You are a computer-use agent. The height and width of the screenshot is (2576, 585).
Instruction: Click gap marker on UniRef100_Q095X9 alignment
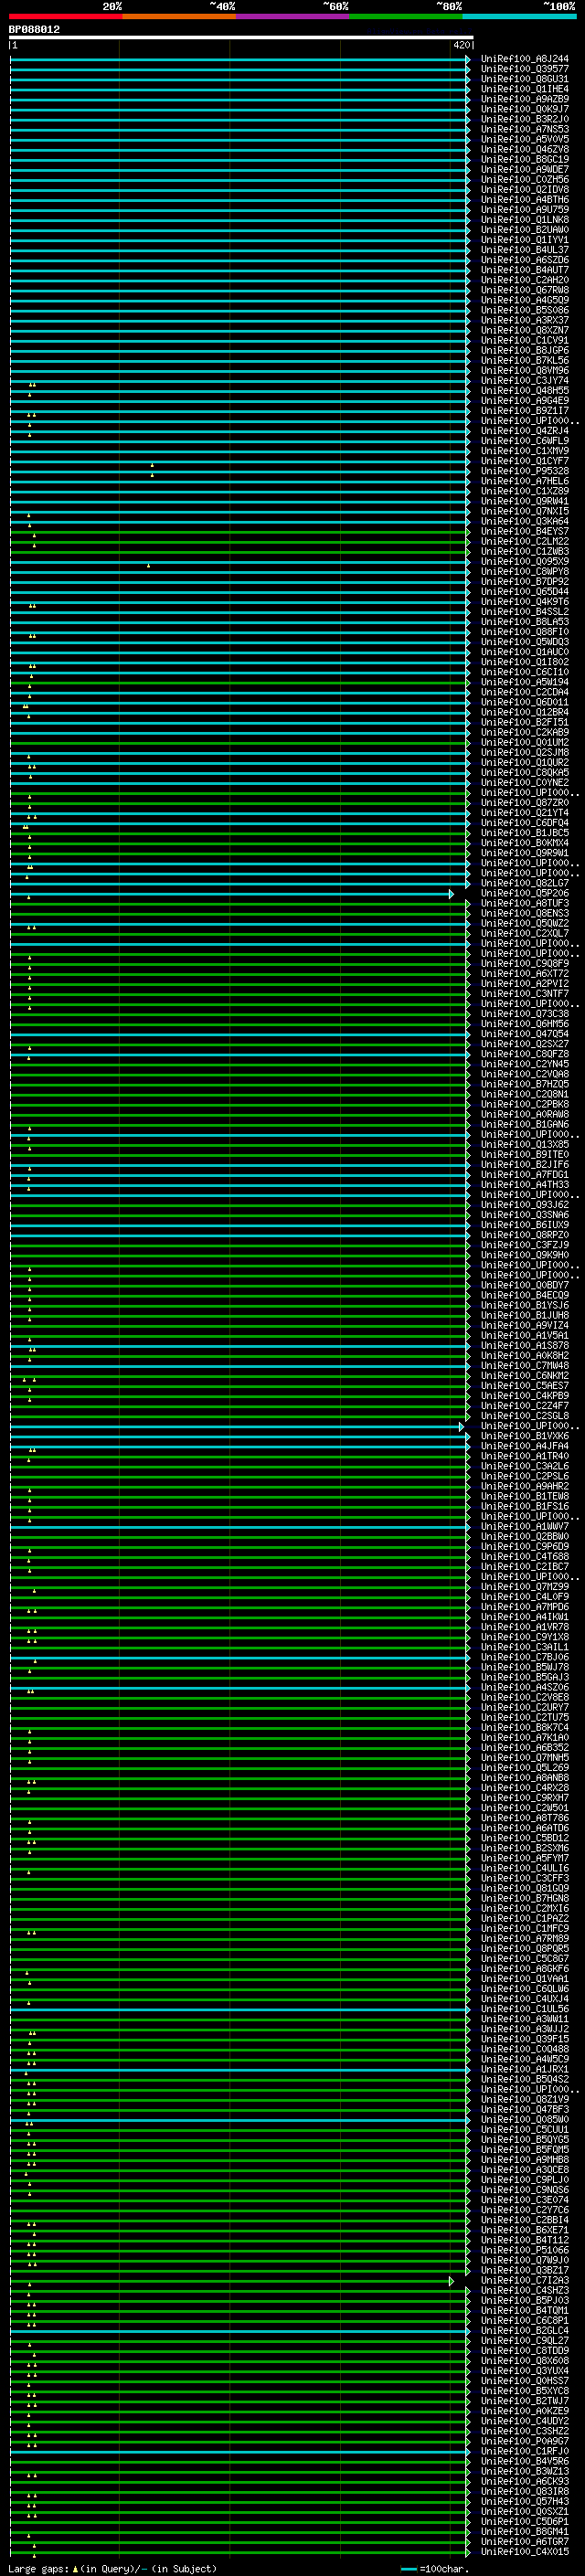coord(149,566)
